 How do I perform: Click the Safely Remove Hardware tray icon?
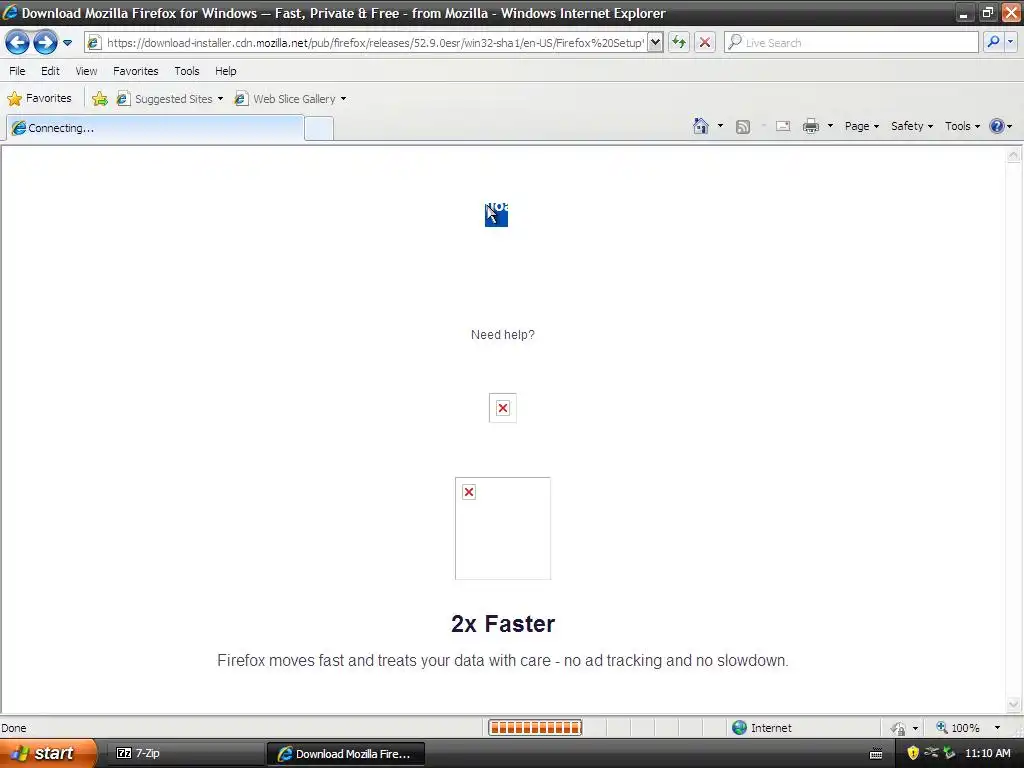[x=949, y=754]
